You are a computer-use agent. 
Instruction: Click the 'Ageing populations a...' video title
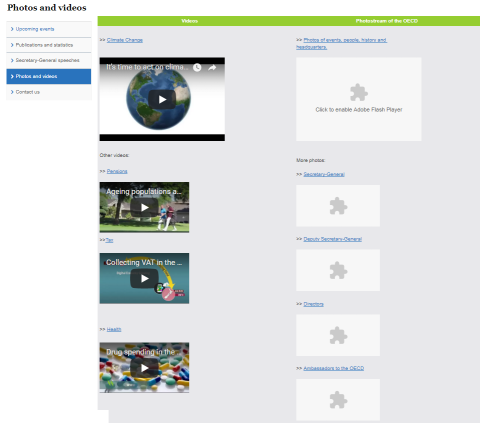(x=144, y=192)
